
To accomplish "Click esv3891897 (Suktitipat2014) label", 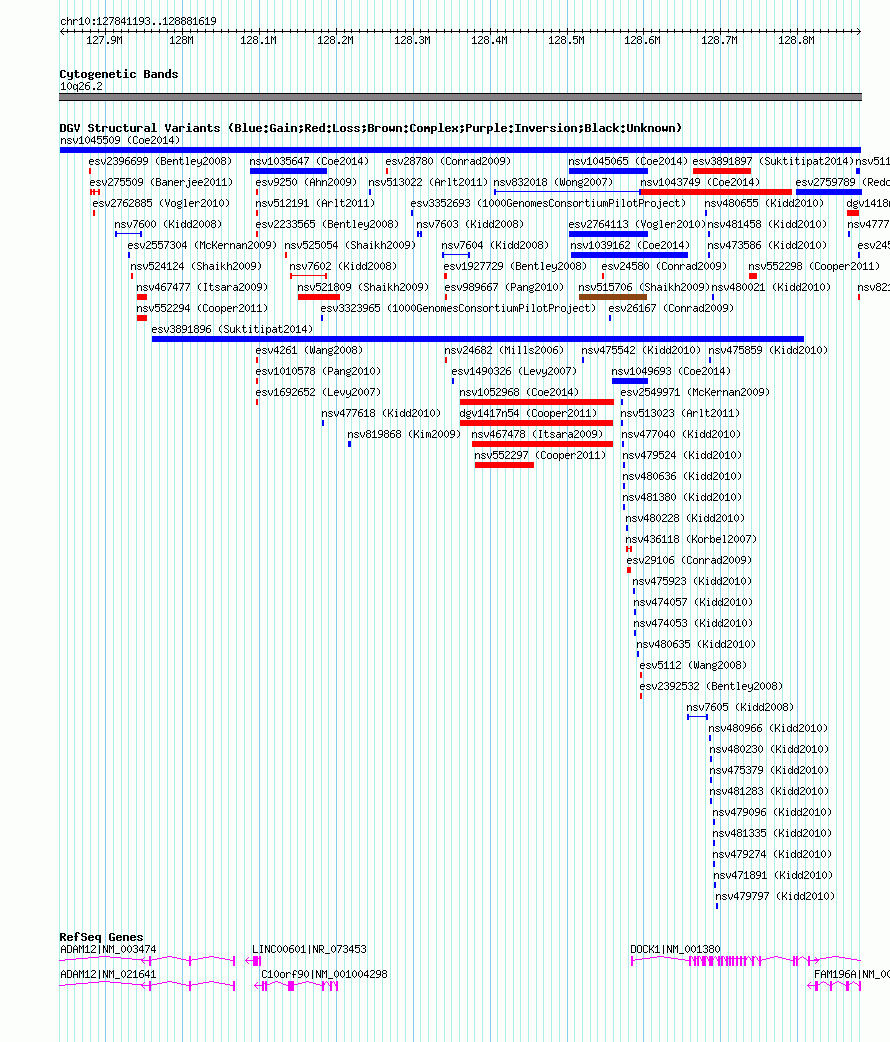I will click(x=773, y=161).
